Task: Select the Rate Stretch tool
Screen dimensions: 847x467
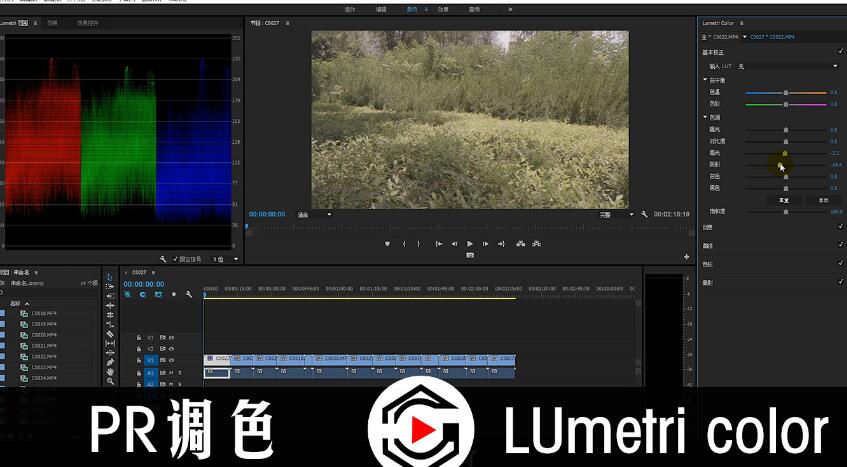Action: pos(110,324)
